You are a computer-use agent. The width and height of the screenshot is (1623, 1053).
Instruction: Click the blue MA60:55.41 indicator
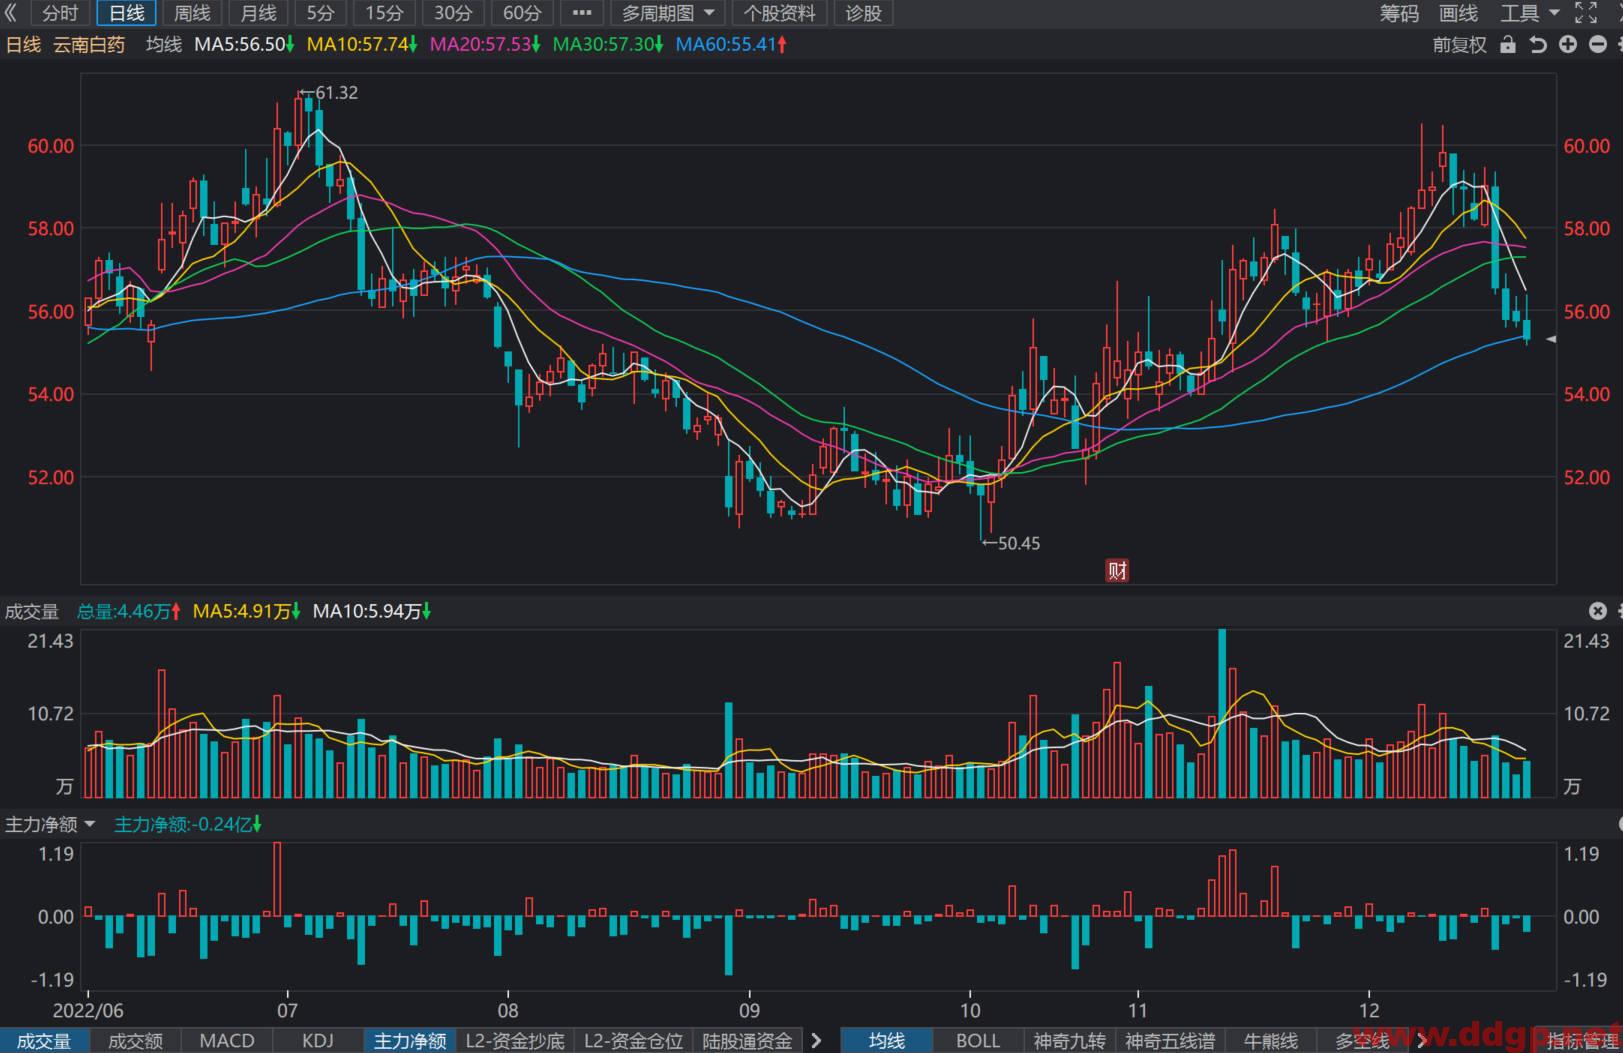pyautogui.click(x=731, y=44)
